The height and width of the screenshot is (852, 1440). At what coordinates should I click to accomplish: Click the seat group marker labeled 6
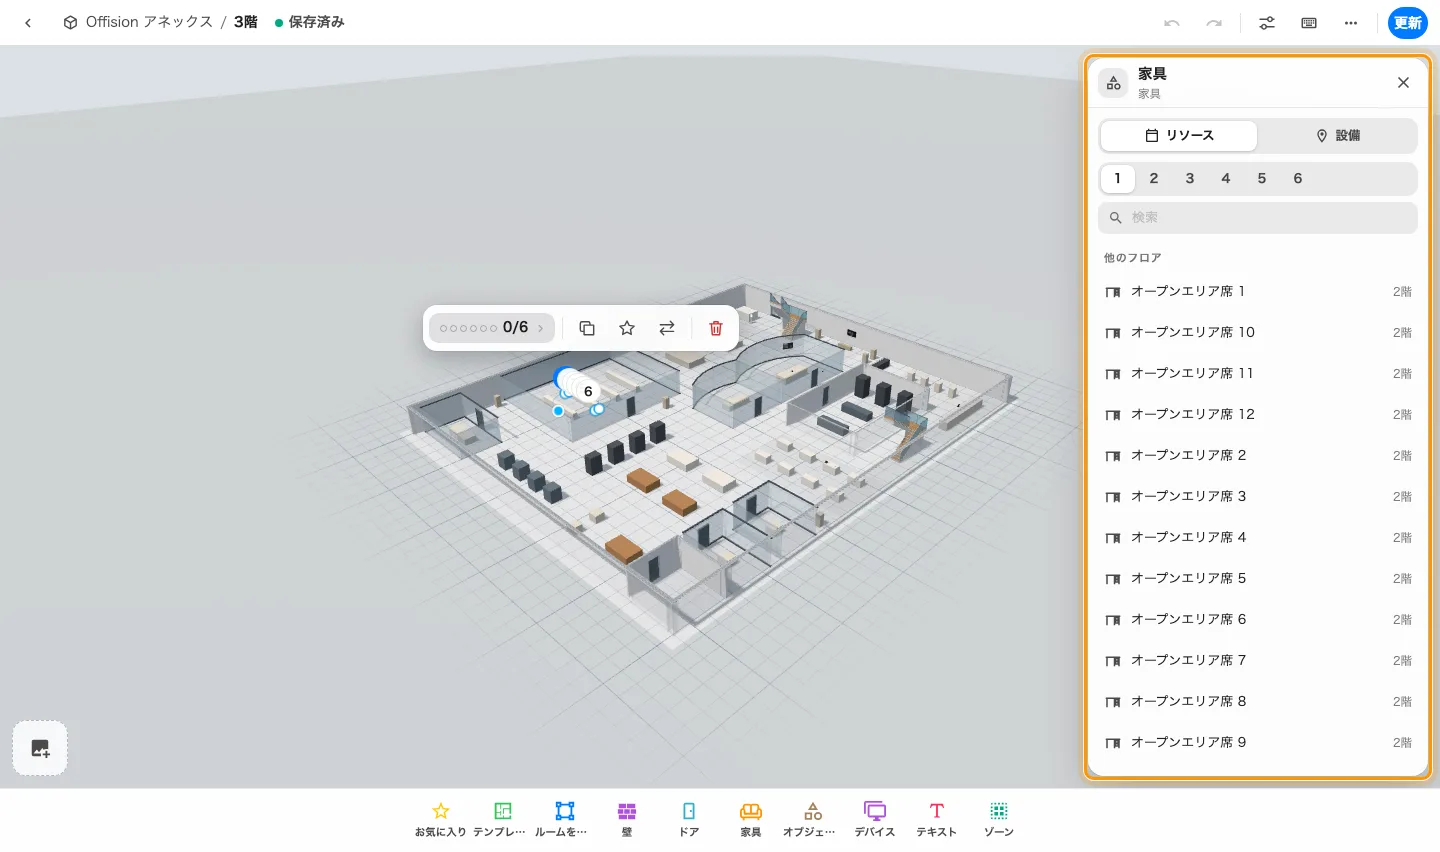[x=588, y=391]
